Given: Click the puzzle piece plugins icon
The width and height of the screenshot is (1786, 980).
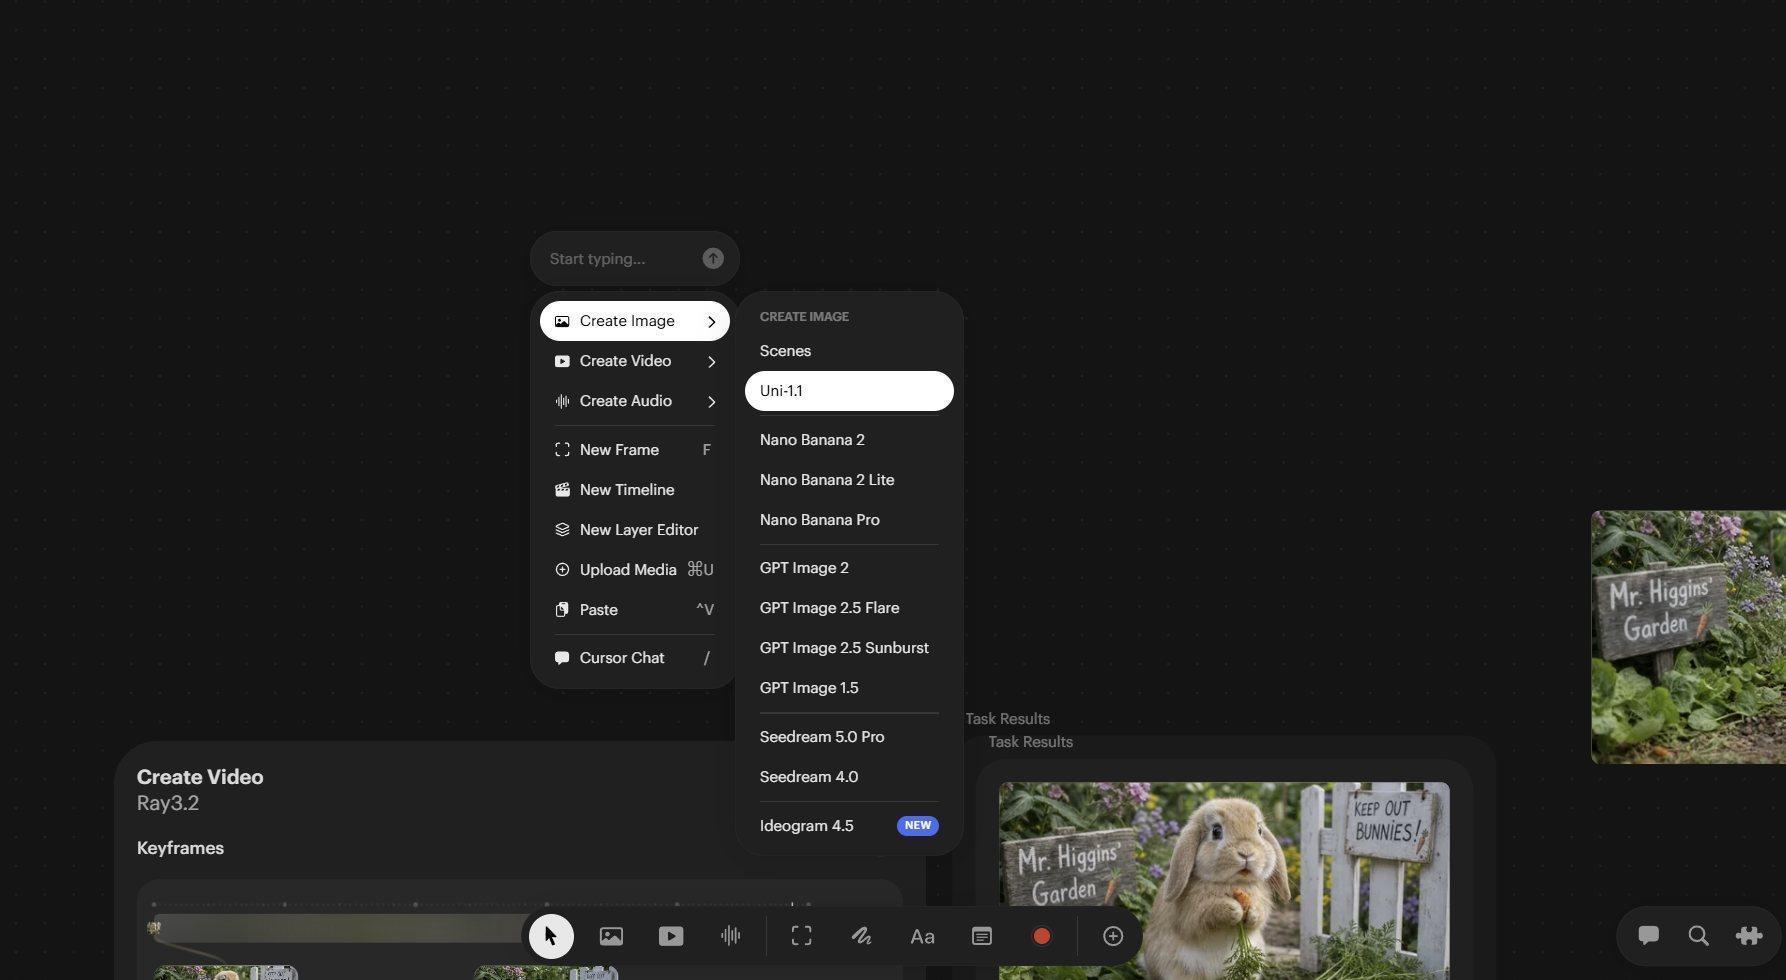Looking at the screenshot, I should coord(1749,936).
